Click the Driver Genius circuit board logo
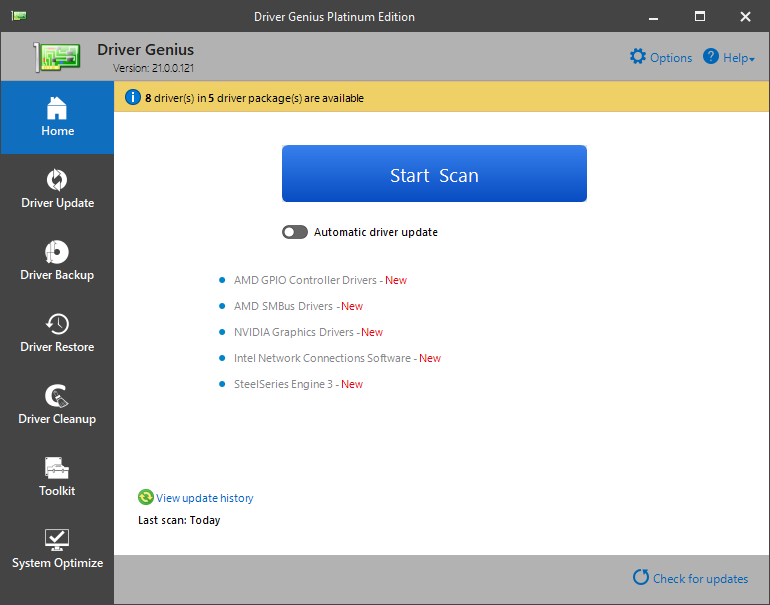The image size is (770, 605). click(x=57, y=57)
